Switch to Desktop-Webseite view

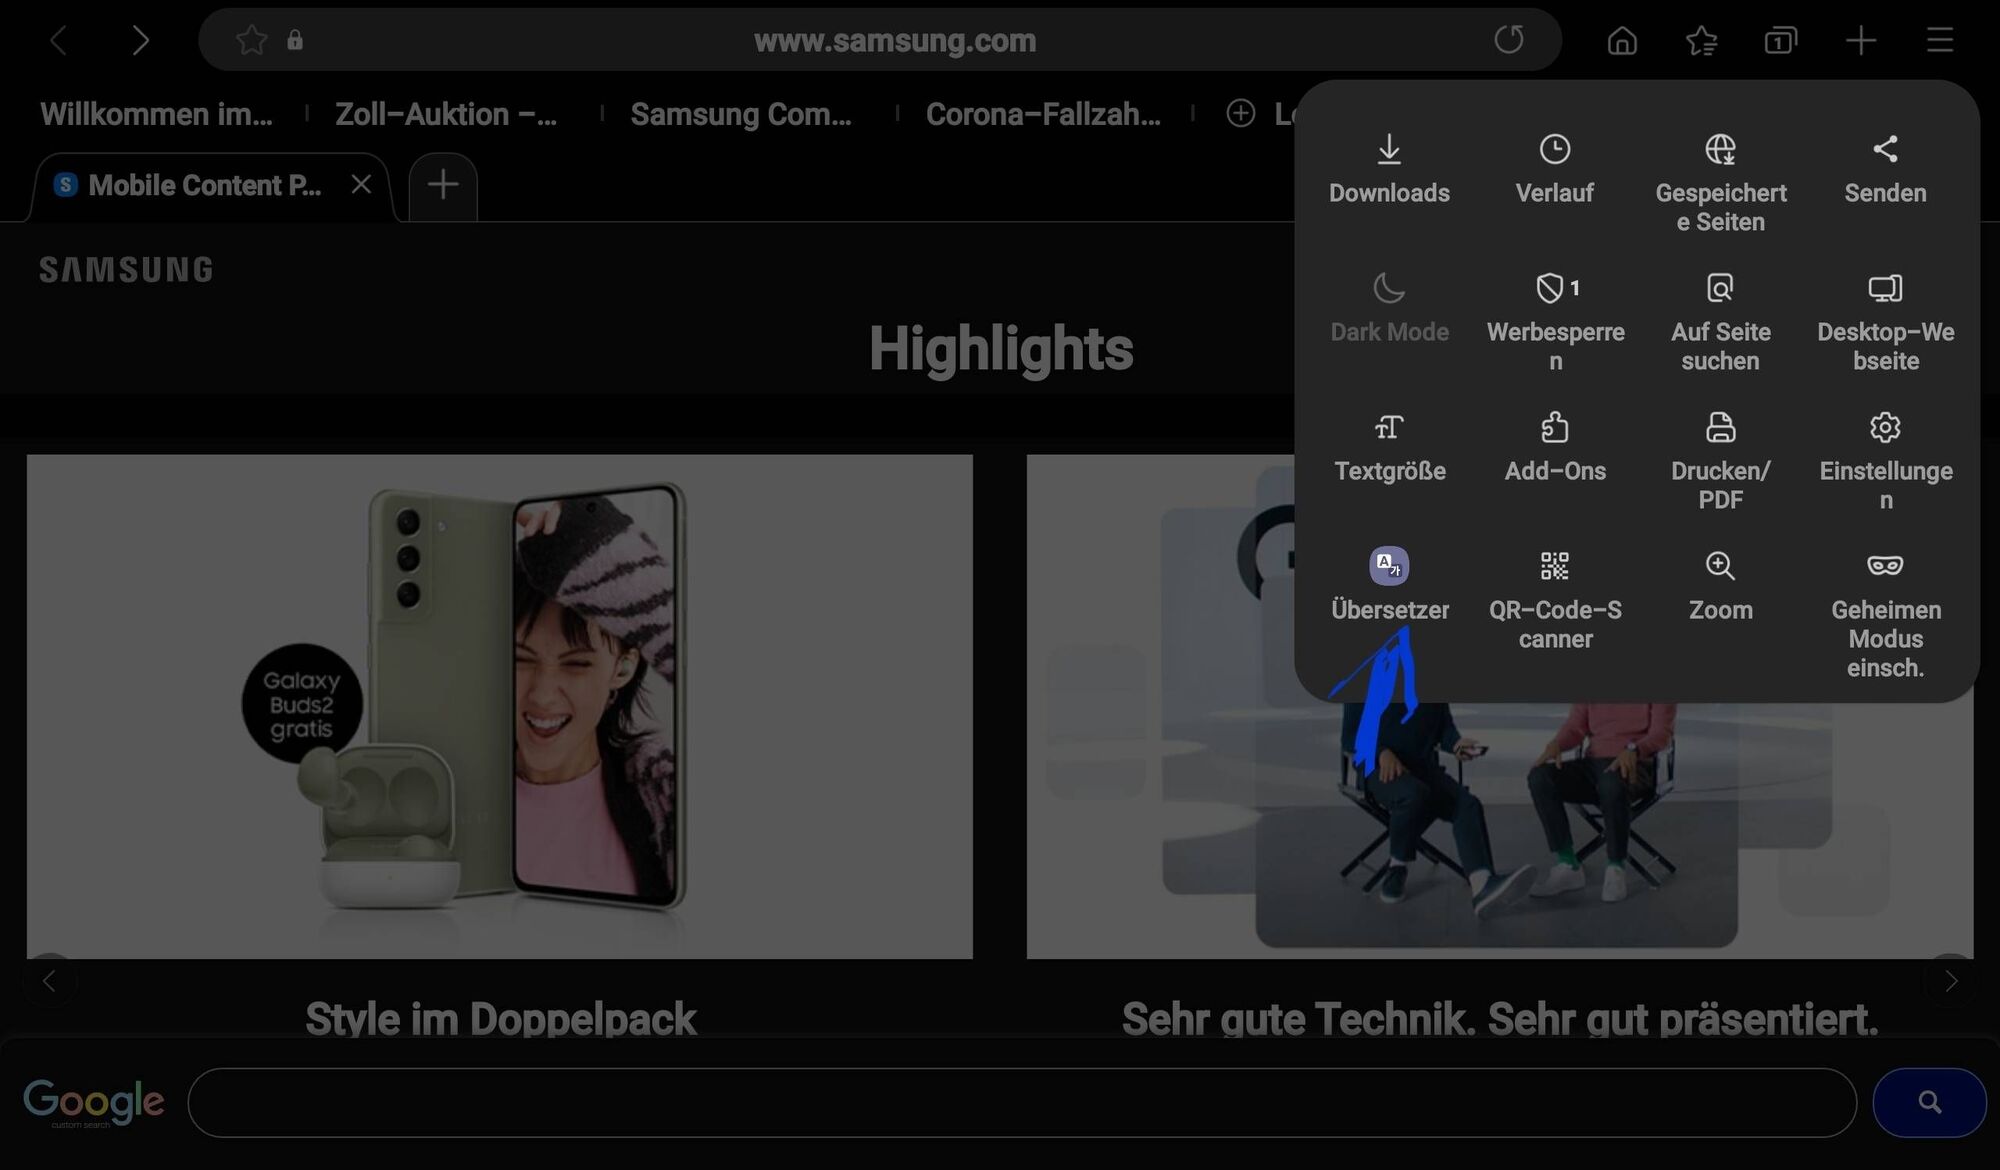pos(1885,320)
